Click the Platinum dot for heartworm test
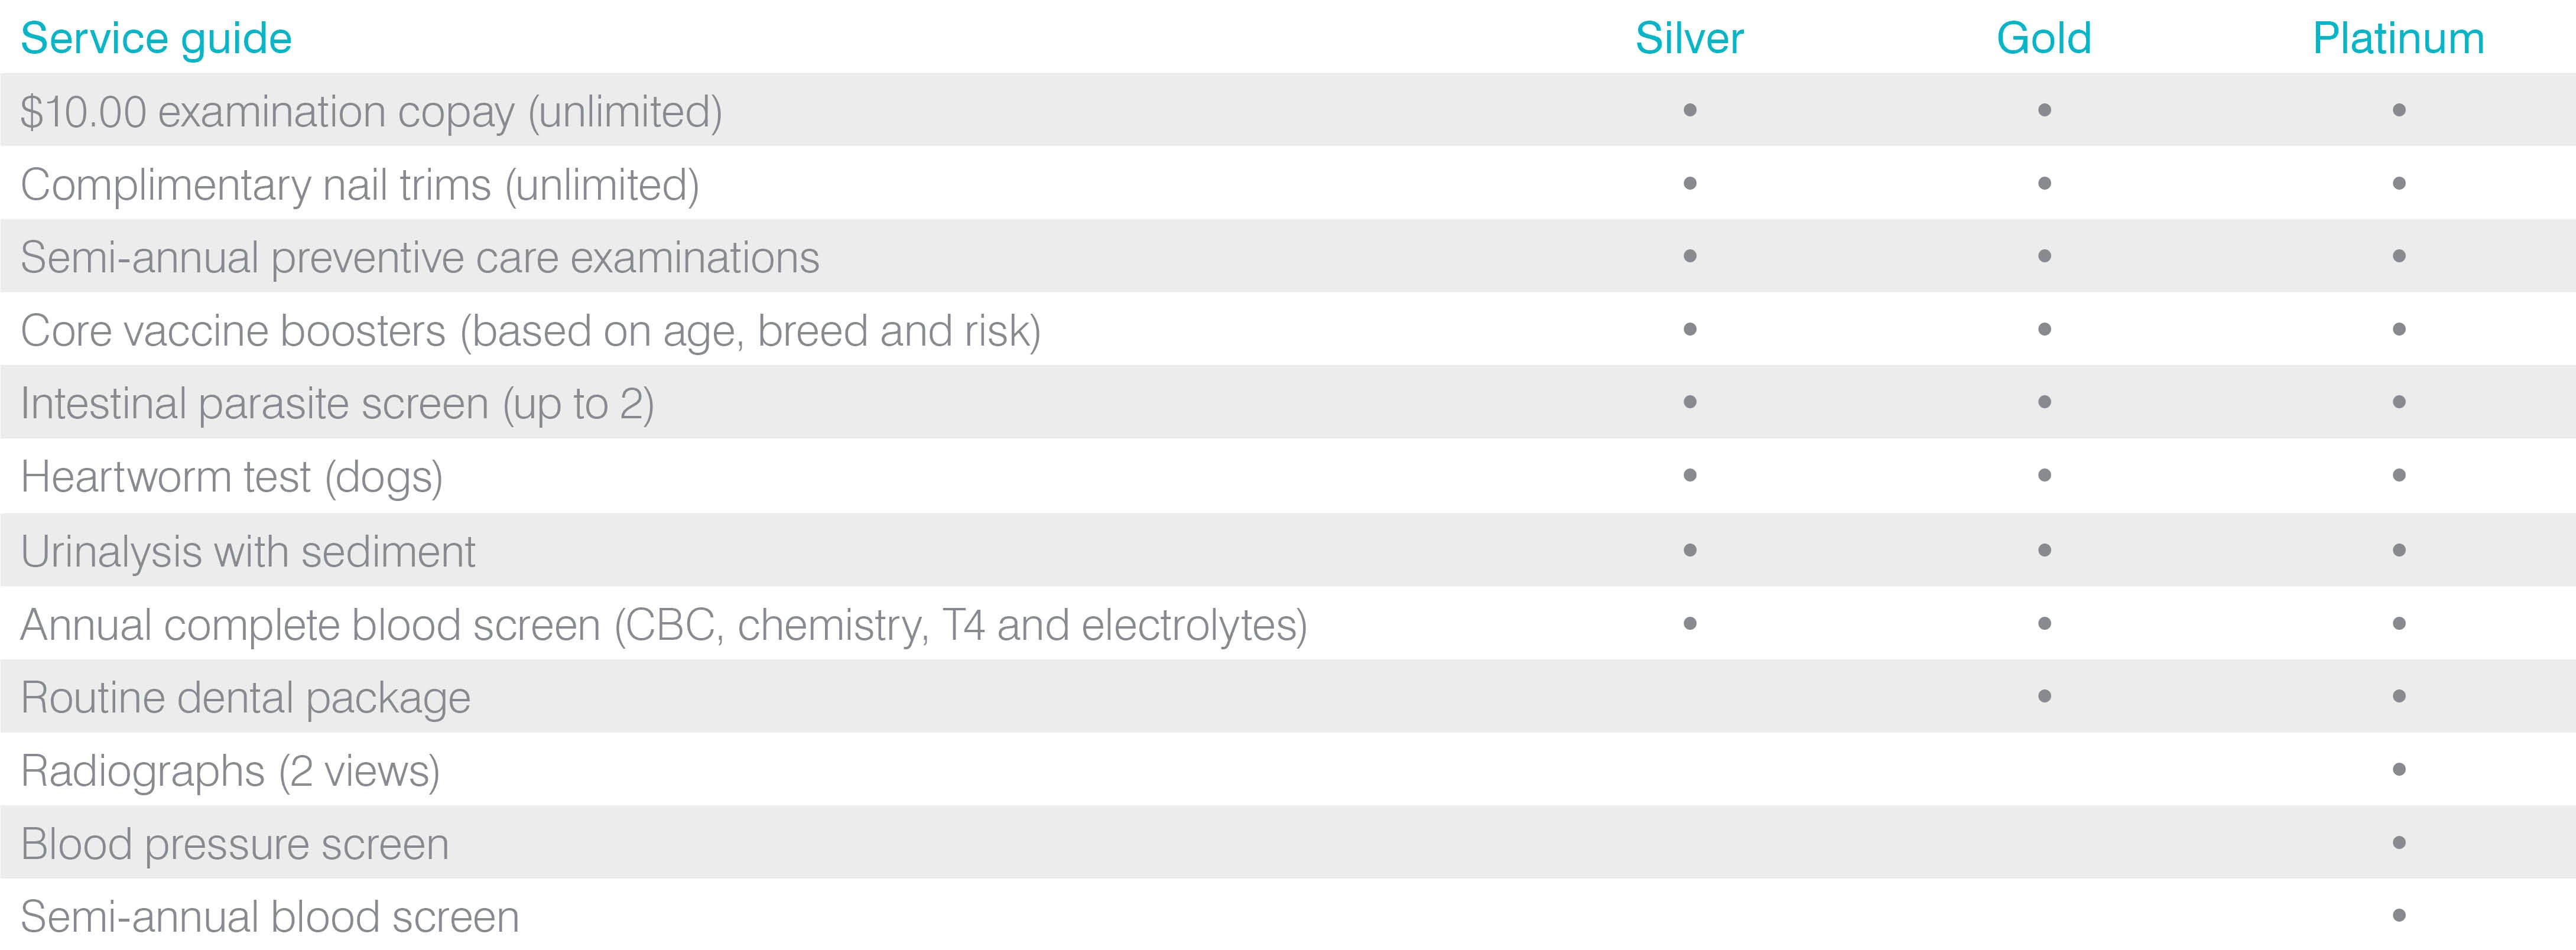The height and width of the screenshot is (950, 2576). [x=2399, y=475]
